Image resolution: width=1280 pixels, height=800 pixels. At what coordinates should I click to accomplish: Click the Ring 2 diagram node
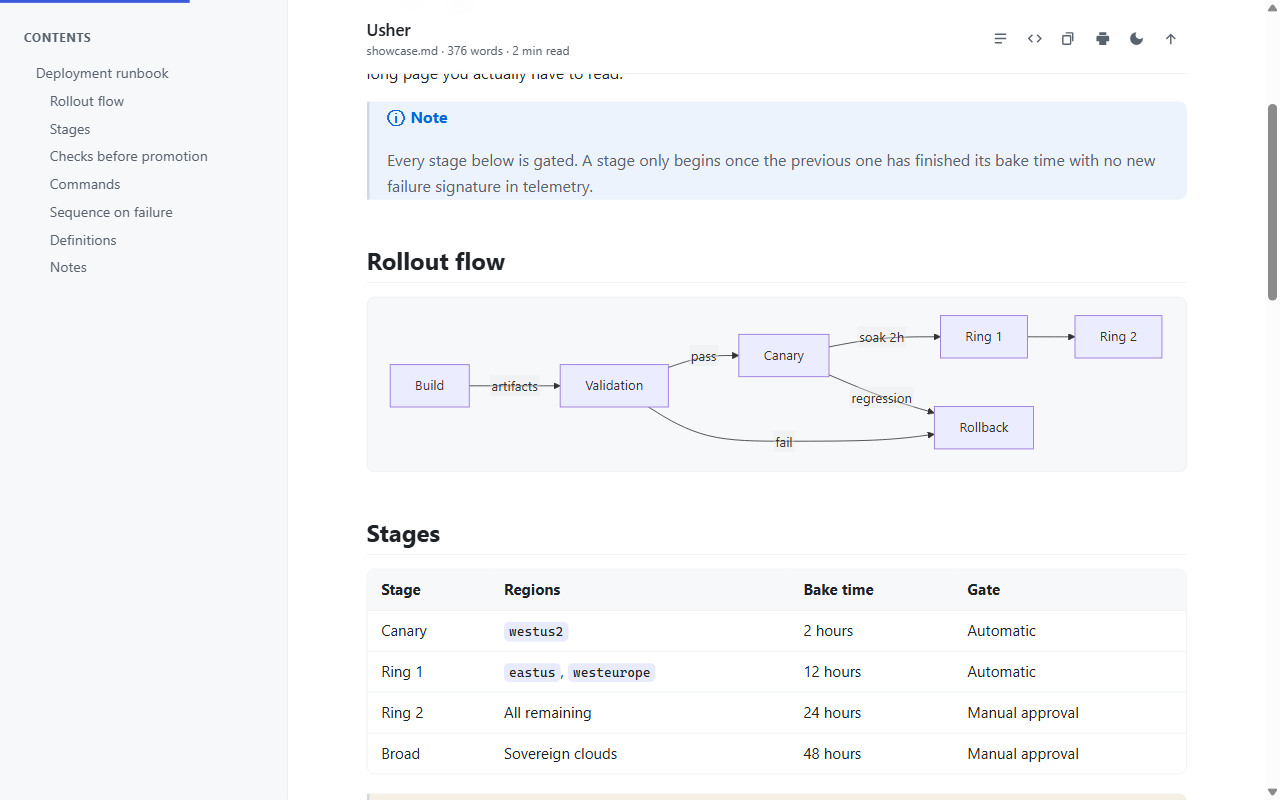tap(1118, 337)
